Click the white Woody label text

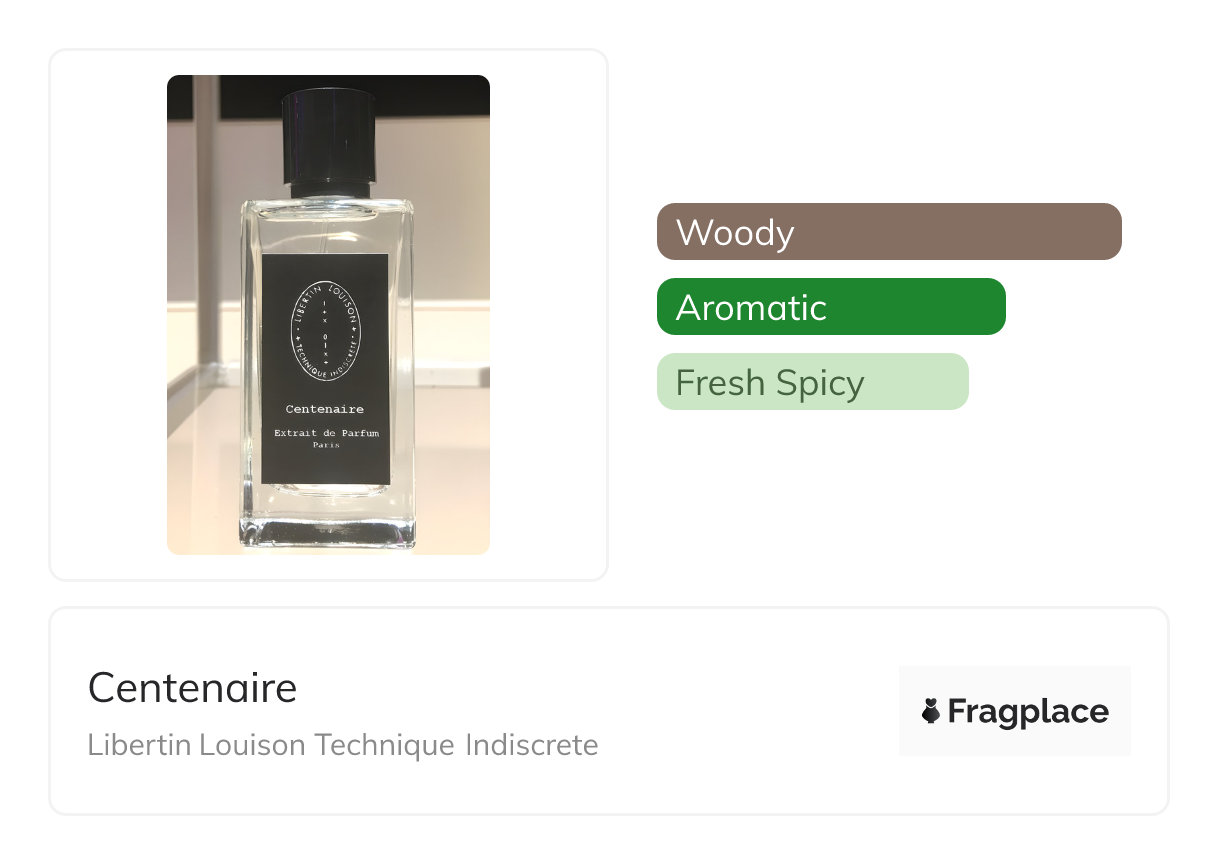pos(735,232)
